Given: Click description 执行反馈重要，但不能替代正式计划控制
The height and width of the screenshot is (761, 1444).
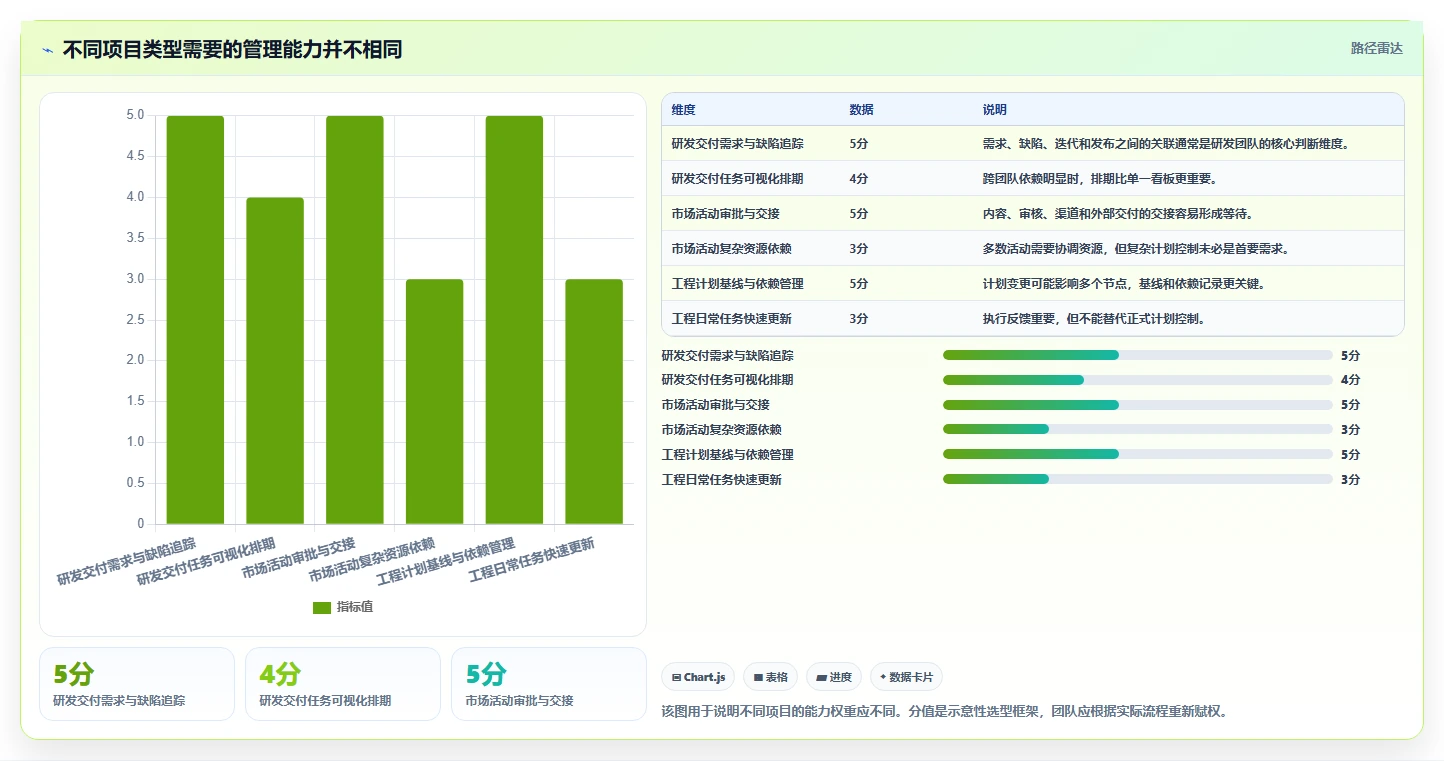Looking at the screenshot, I should 1094,319.
